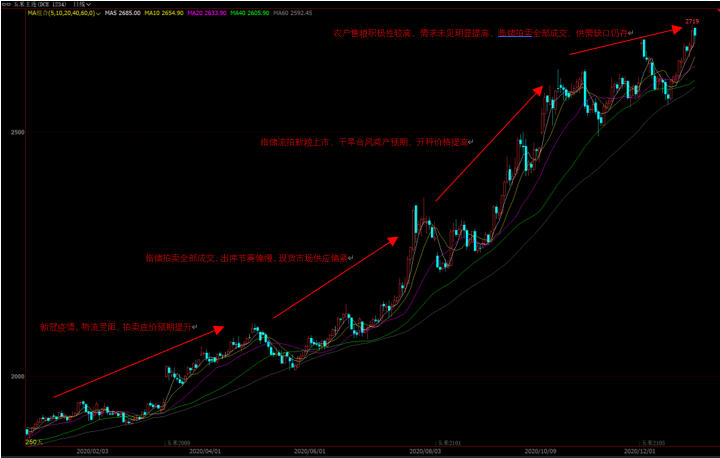This screenshot has height=458, width=720.
Task: Click the 2020/10/09 date label
Action: (x=540, y=451)
